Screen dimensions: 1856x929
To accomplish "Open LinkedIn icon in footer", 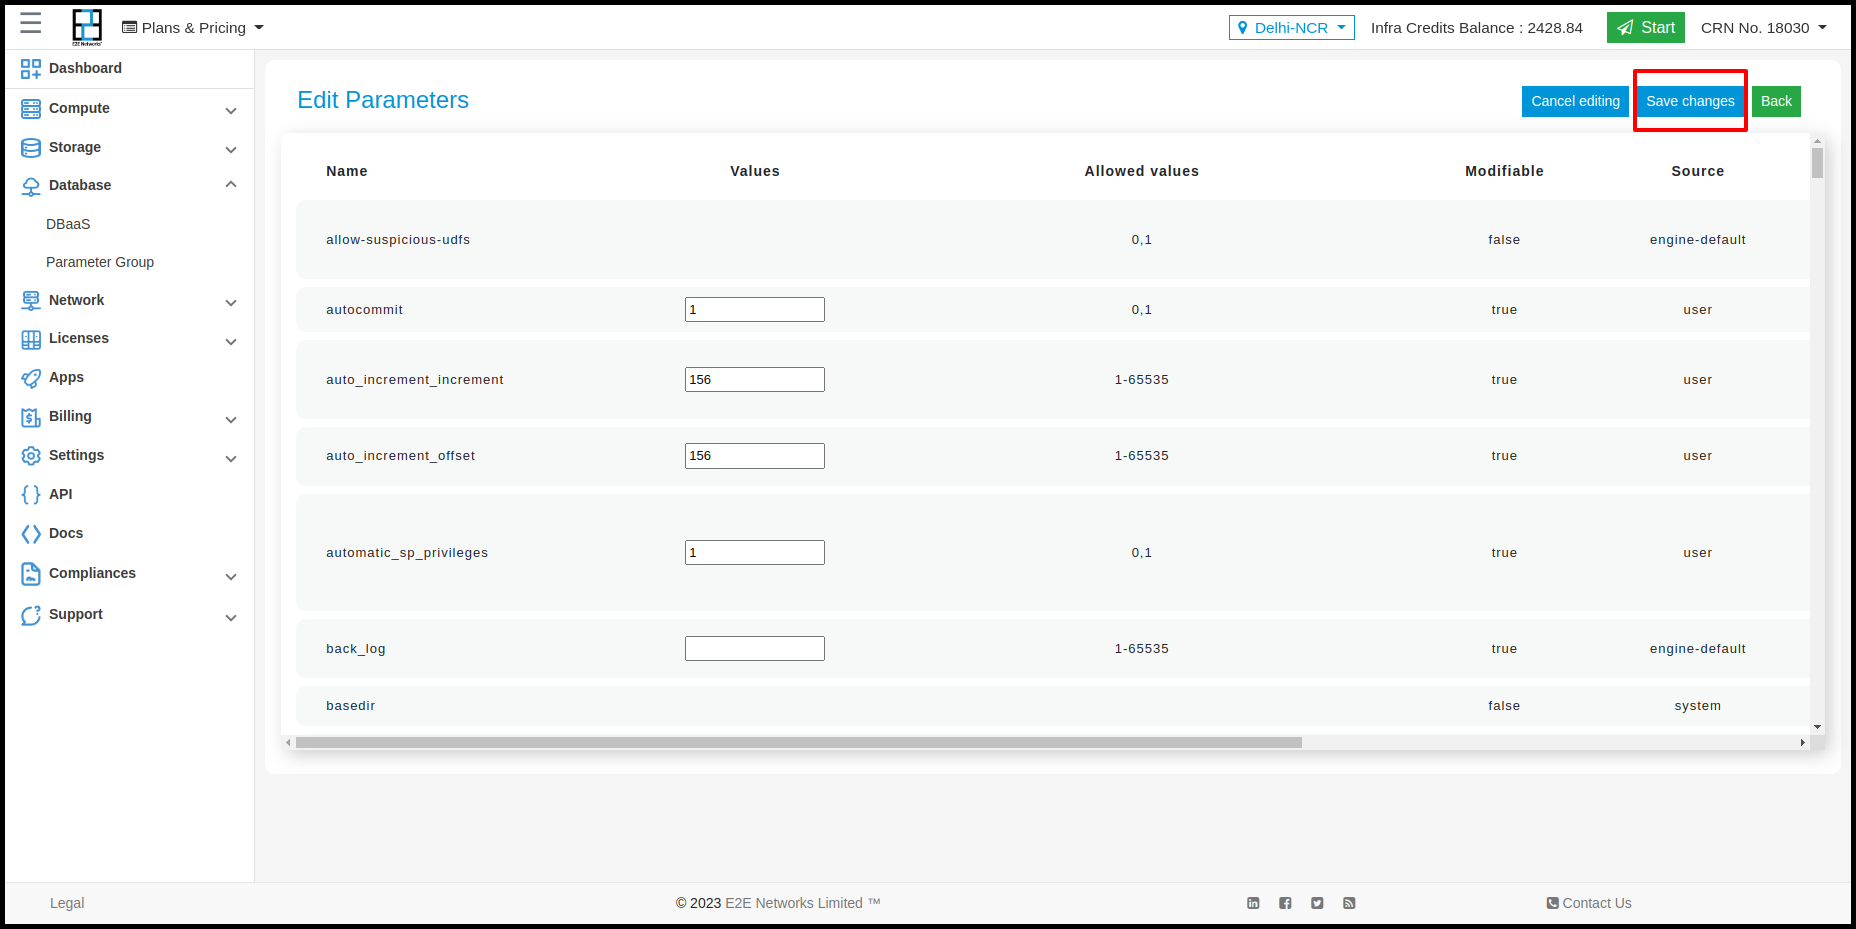I will click(x=1253, y=903).
